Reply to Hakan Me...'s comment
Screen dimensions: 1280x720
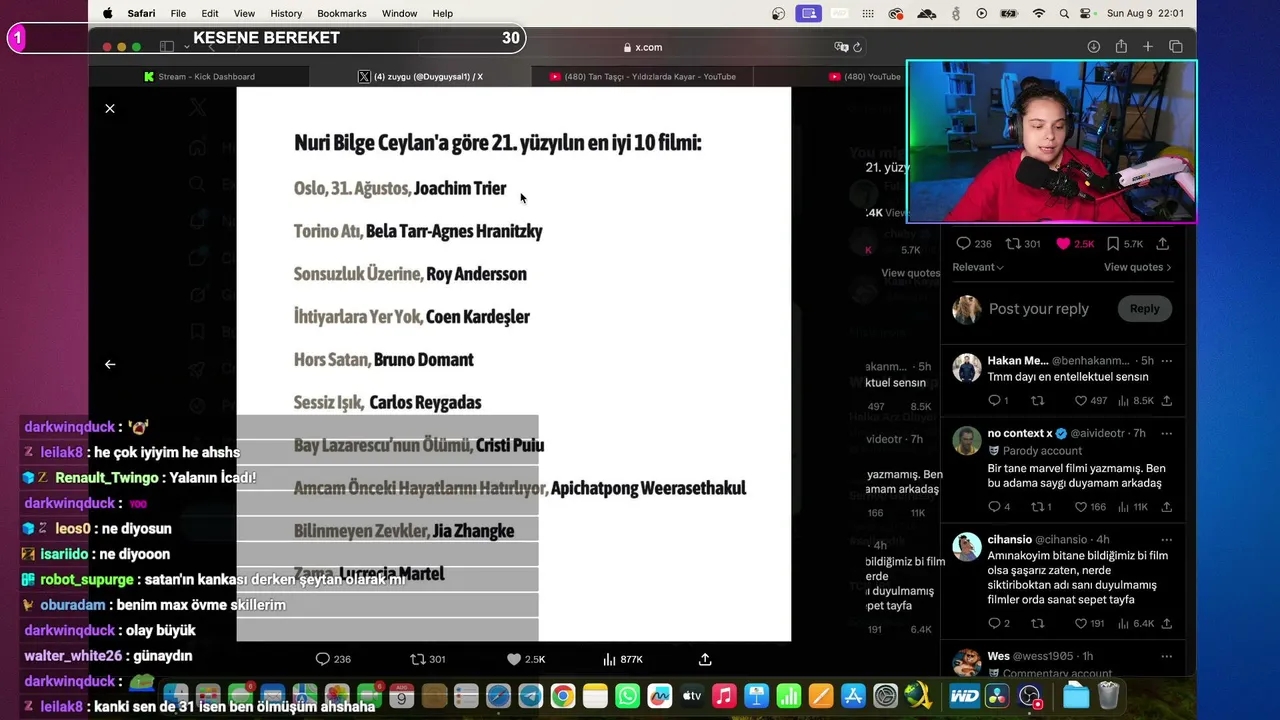tap(994, 400)
